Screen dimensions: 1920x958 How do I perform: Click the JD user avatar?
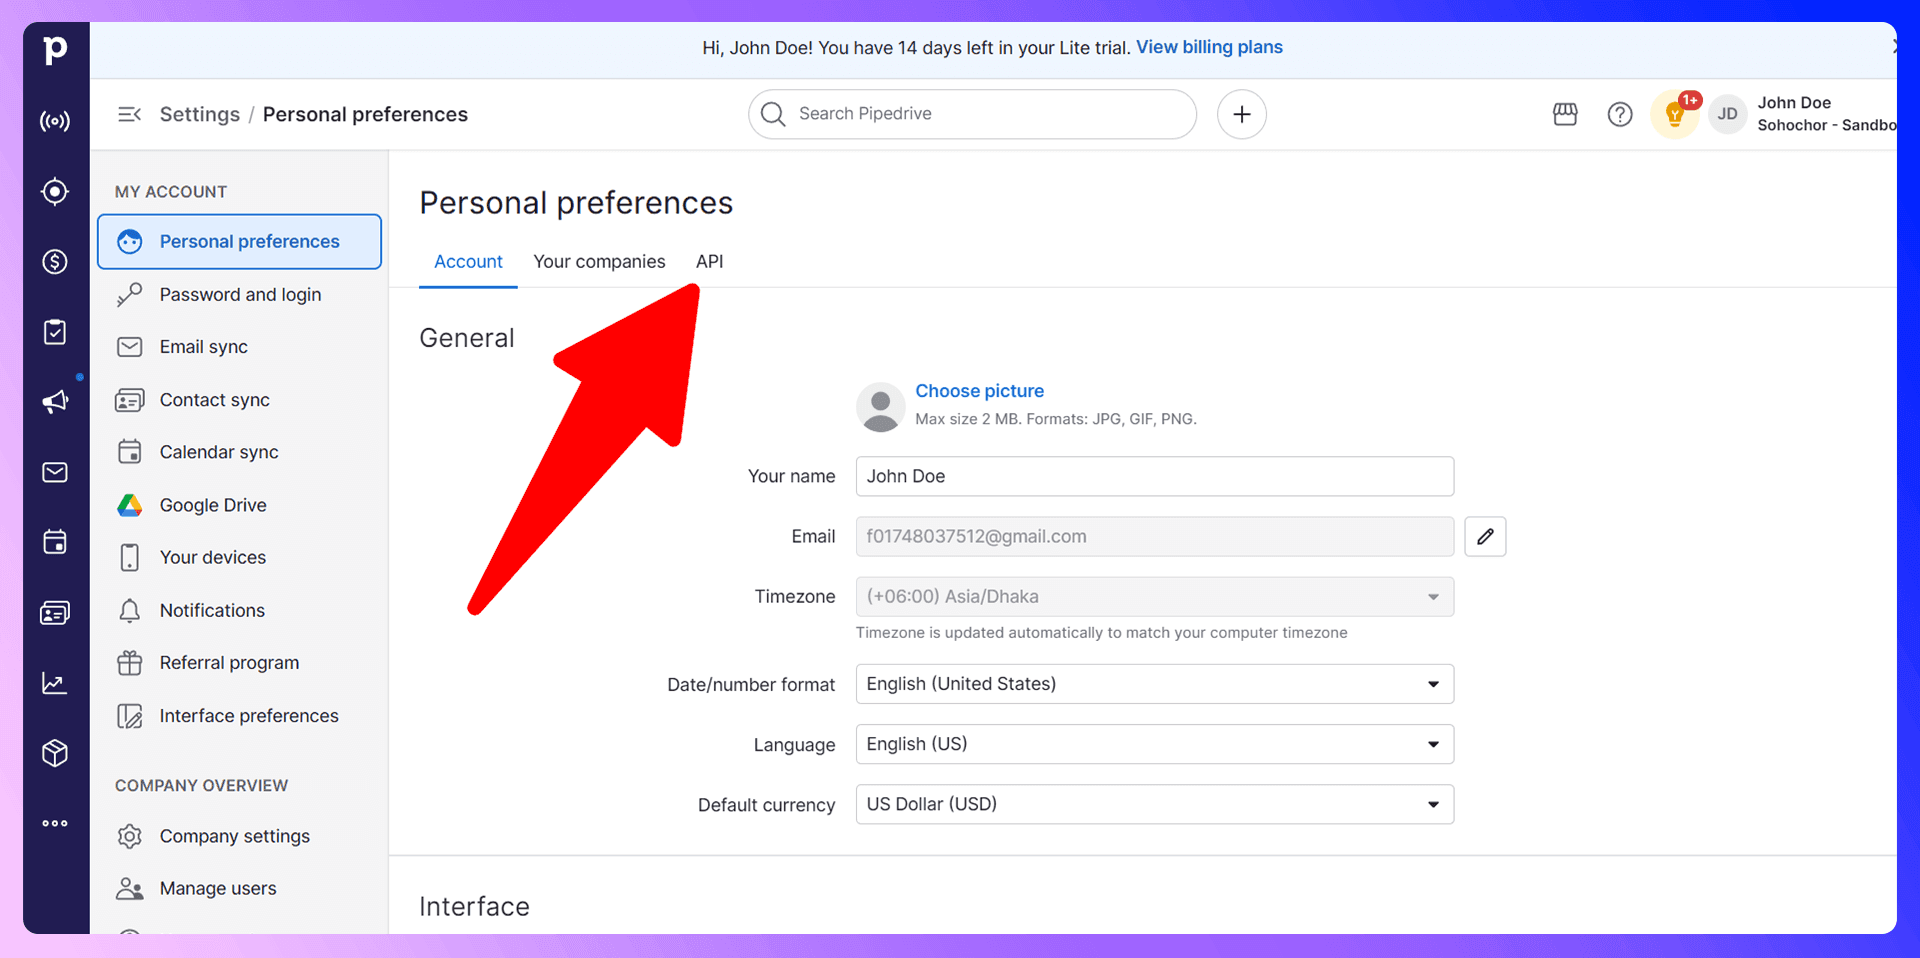coord(1728,114)
